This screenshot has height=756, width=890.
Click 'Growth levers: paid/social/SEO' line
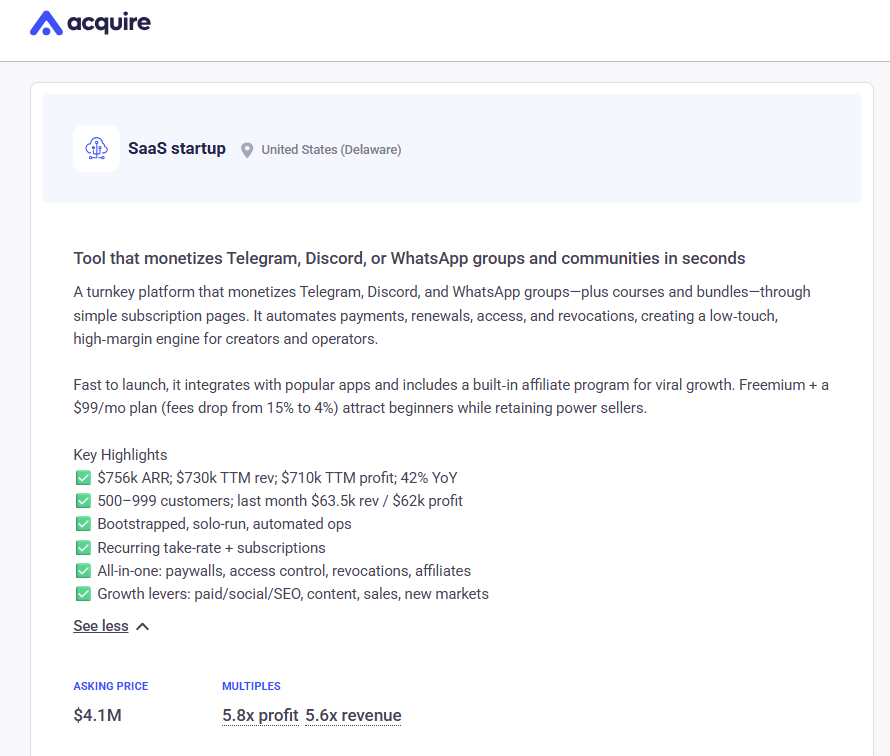(293, 594)
